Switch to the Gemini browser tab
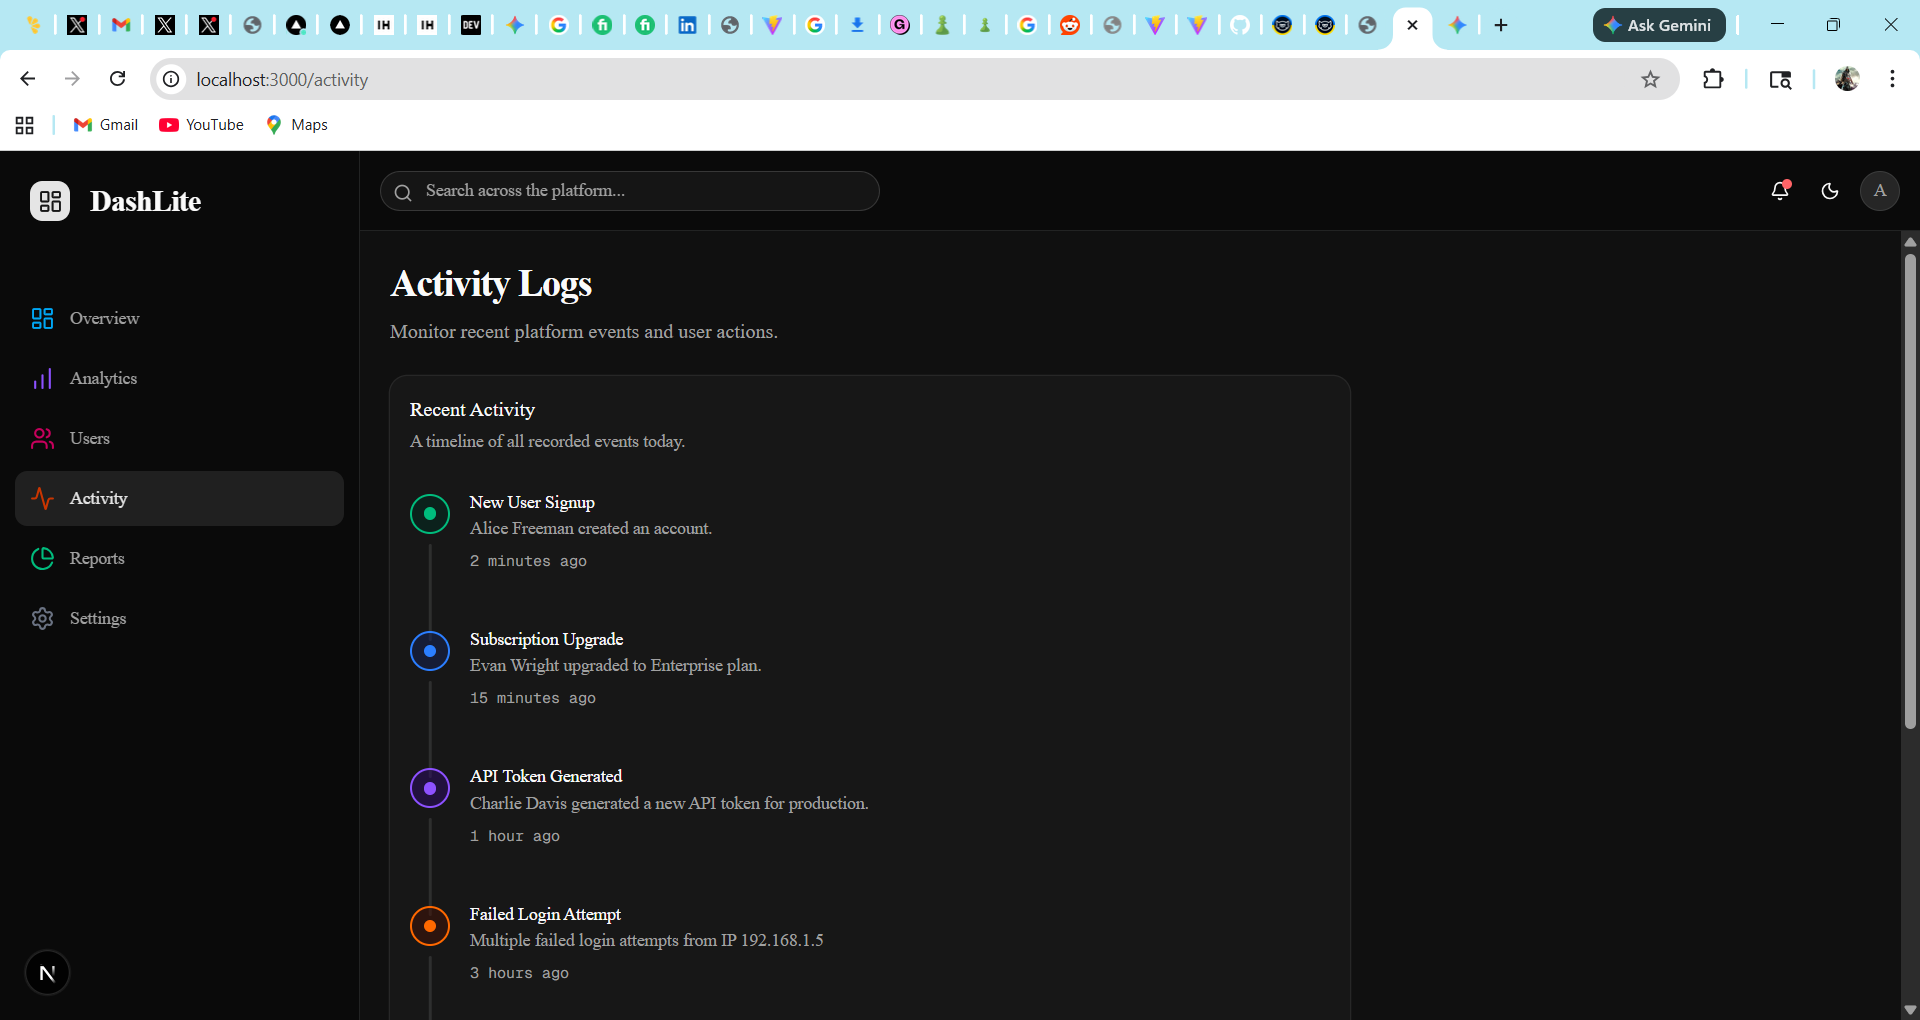The width and height of the screenshot is (1920, 1020). coord(1457,25)
